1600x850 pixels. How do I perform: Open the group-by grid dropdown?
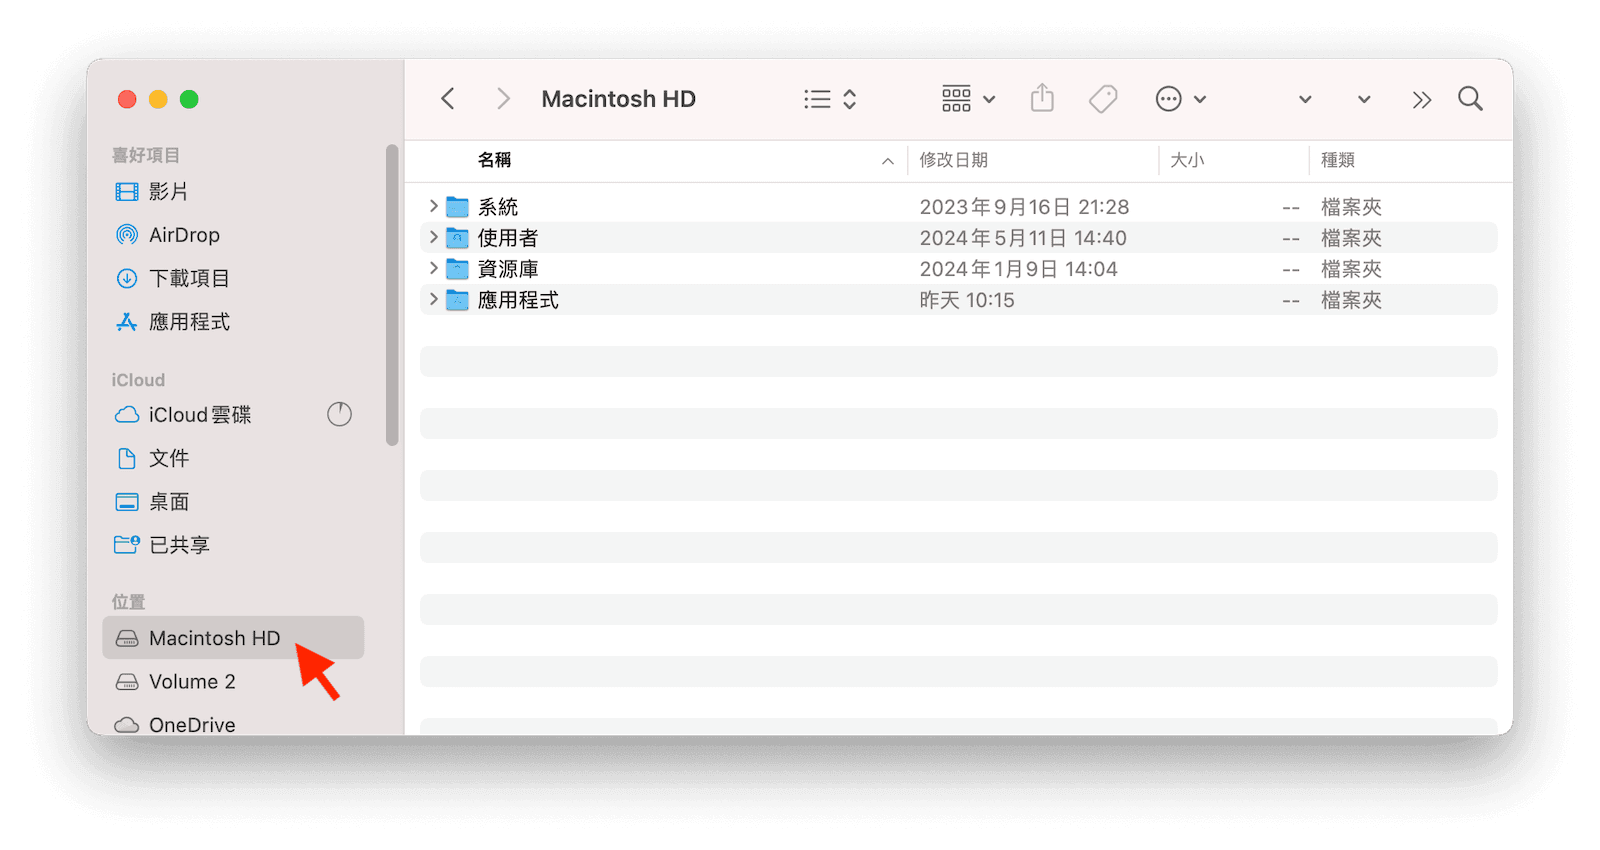tap(968, 99)
